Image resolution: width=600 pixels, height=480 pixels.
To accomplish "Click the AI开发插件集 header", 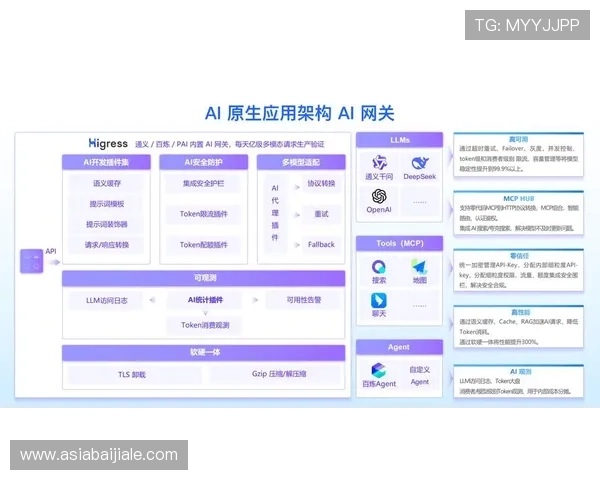I will pyautogui.click(x=106, y=162).
